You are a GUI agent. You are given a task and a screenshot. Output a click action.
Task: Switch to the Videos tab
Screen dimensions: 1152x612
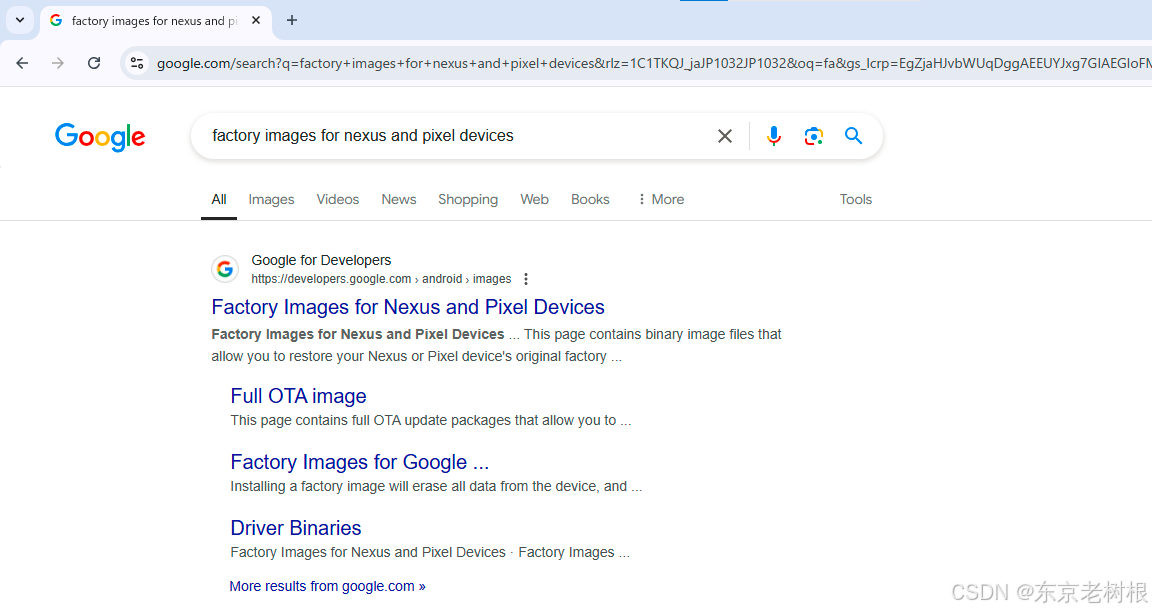338,200
